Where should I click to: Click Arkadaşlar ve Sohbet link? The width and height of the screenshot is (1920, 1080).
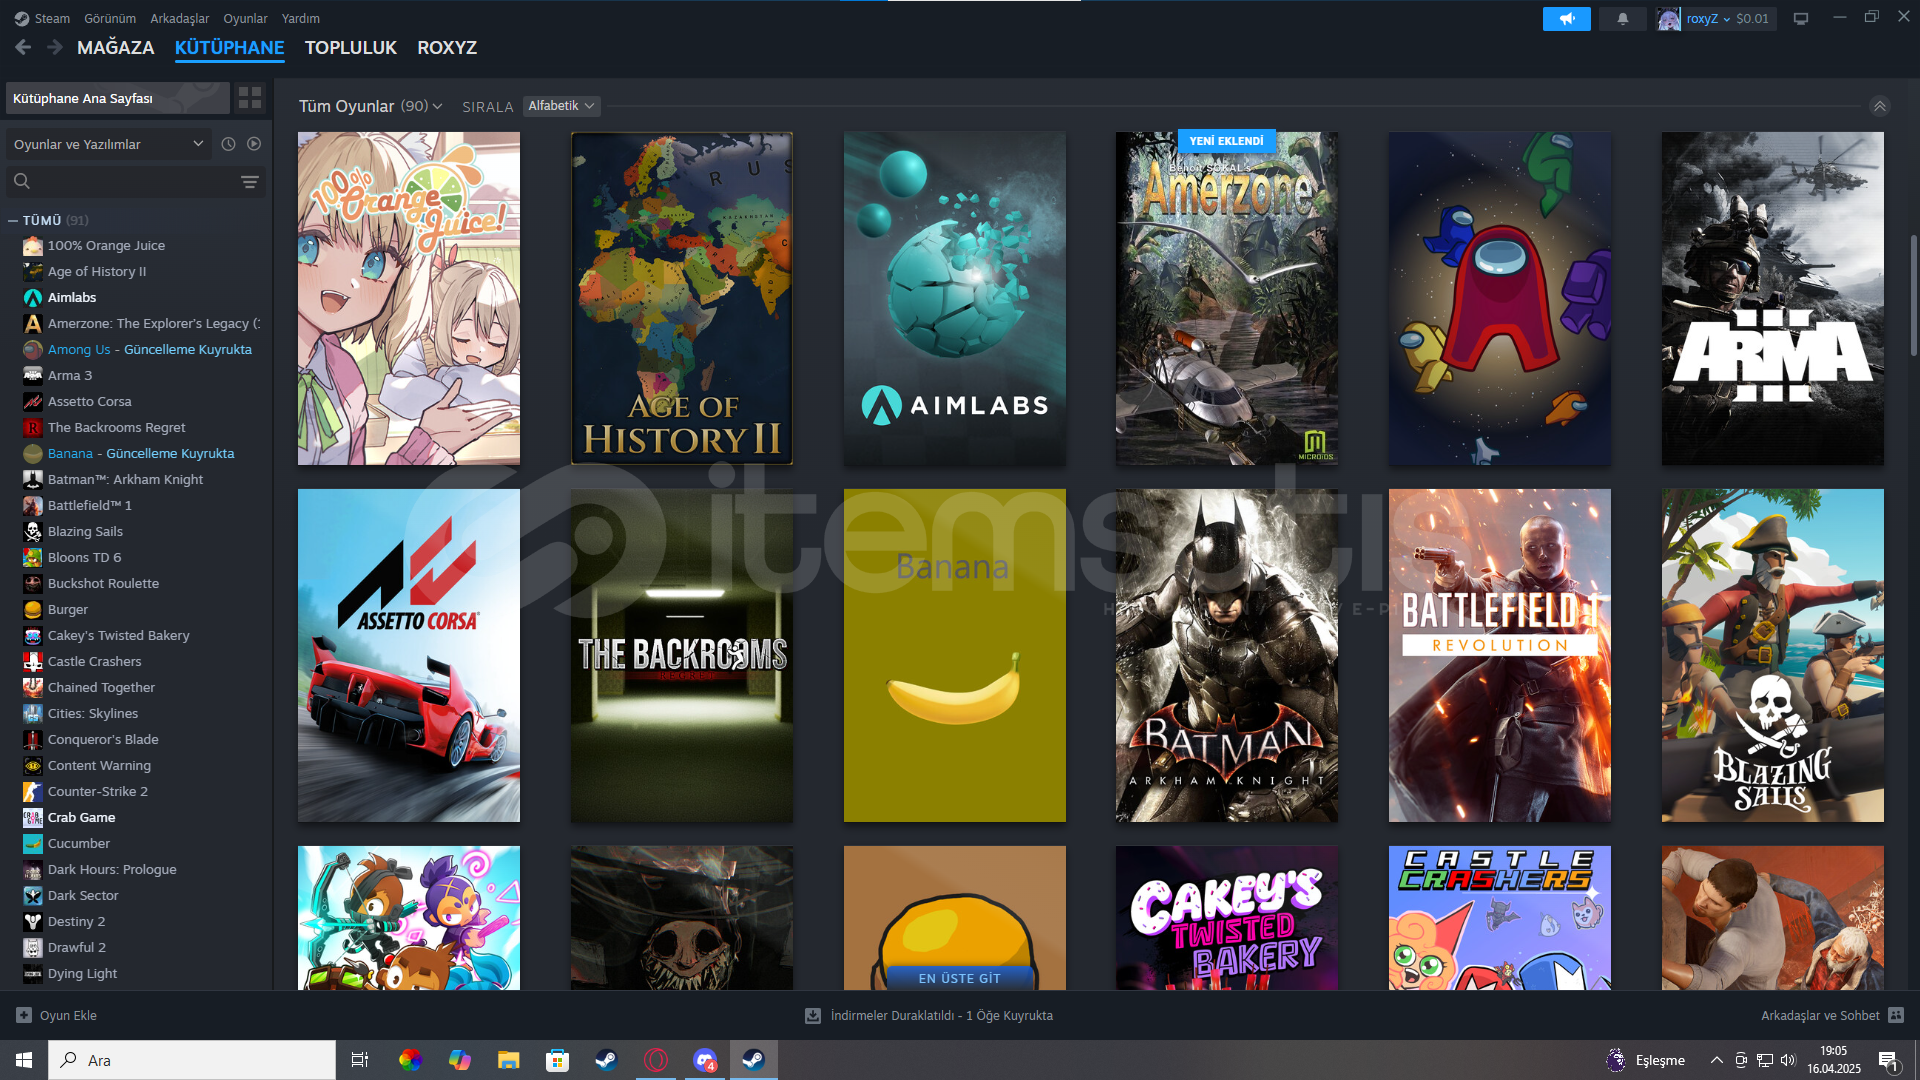(x=1820, y=1015)
